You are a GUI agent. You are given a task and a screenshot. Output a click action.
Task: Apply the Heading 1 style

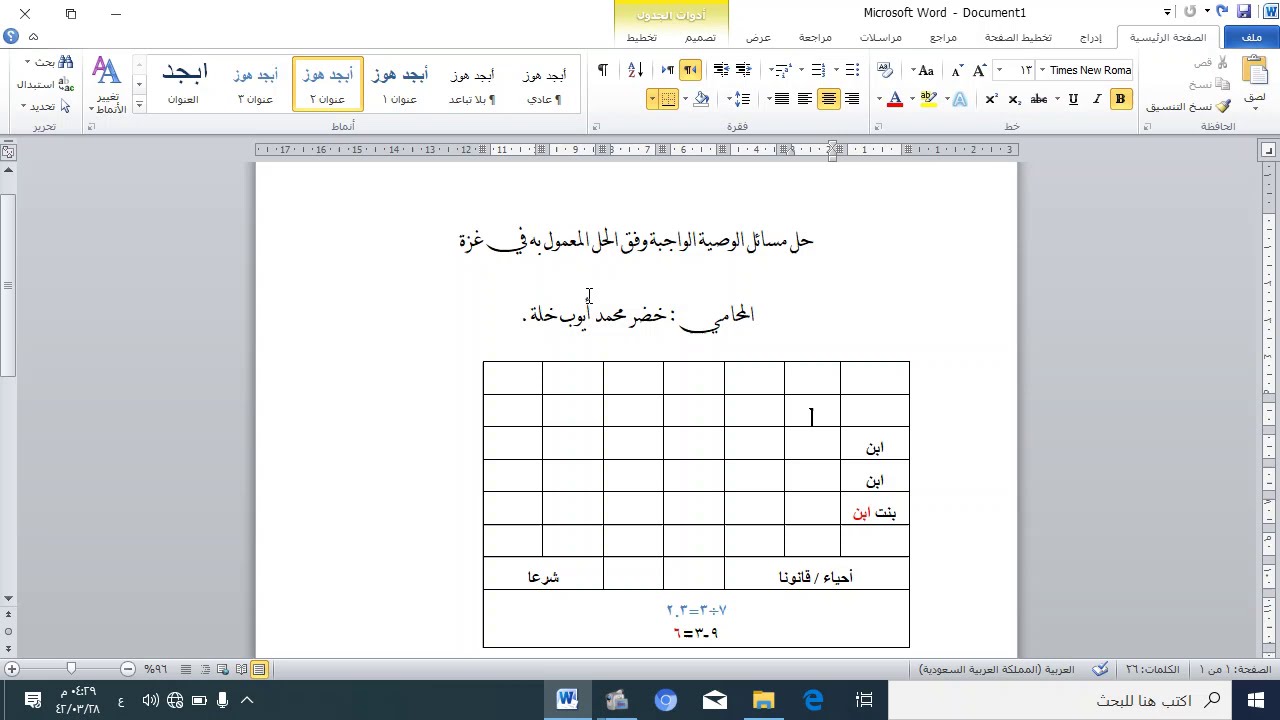coord(400,84)
